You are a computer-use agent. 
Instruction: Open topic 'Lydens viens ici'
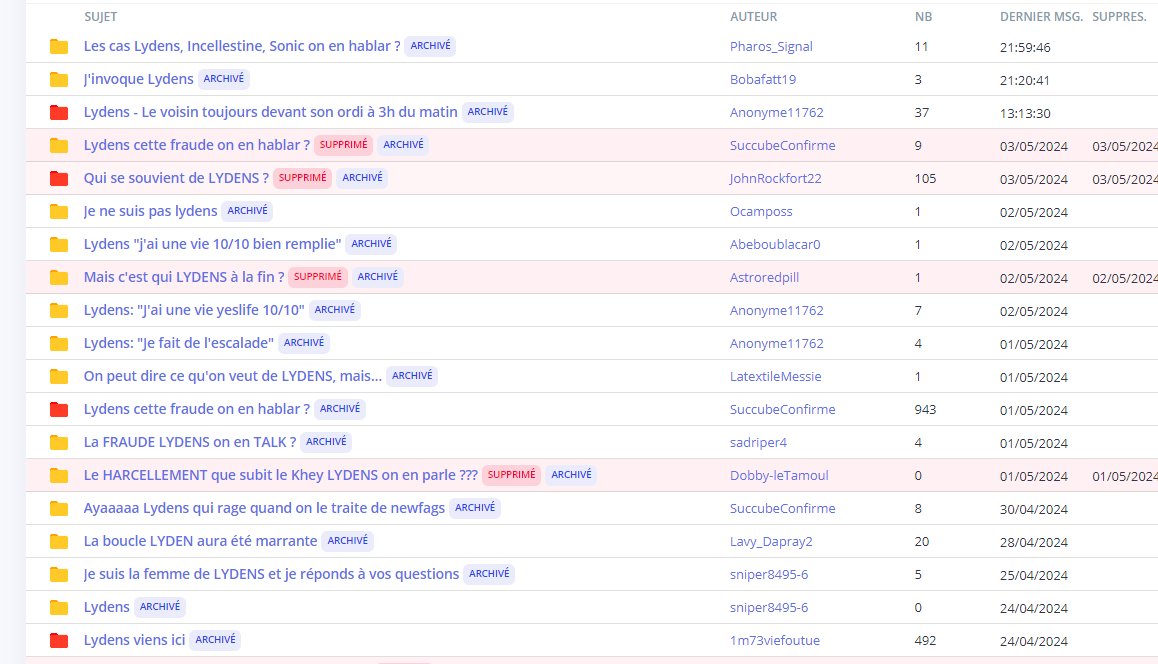[x=134, y=640]
